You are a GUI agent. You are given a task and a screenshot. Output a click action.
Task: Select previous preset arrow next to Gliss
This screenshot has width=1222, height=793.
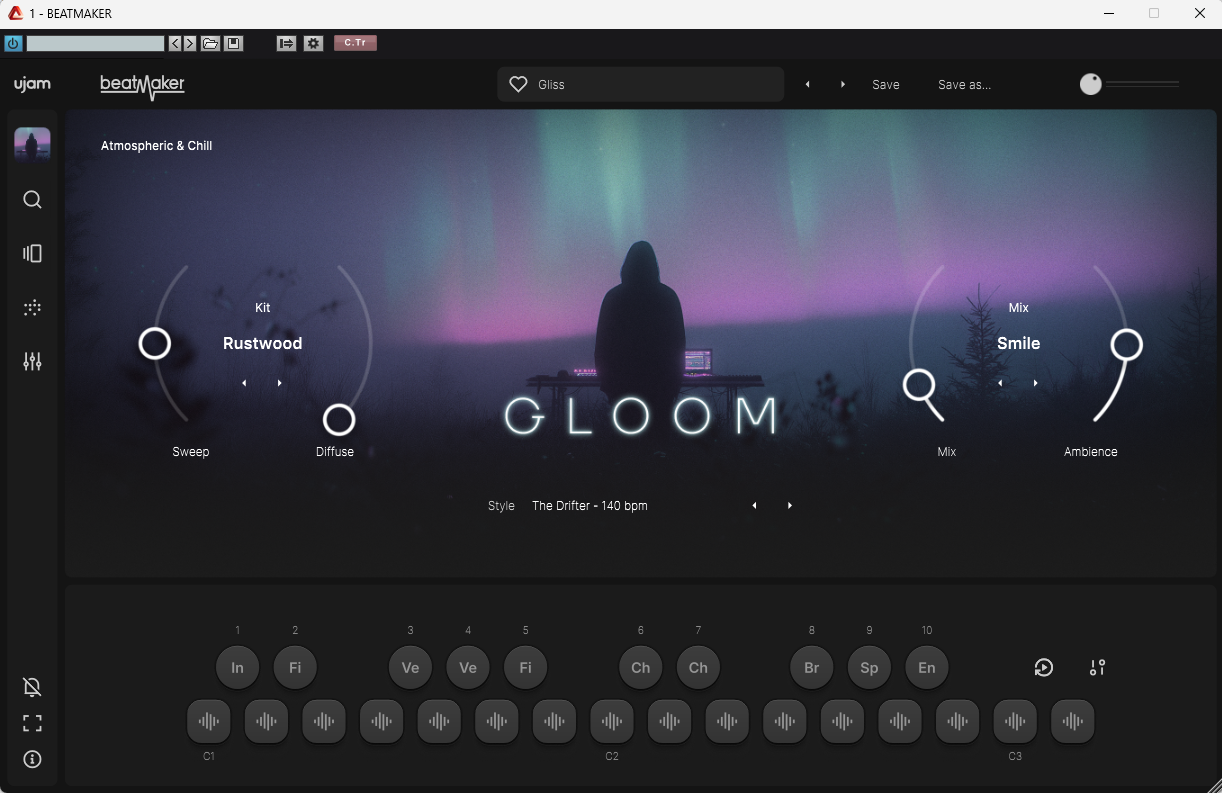[808, 85]
